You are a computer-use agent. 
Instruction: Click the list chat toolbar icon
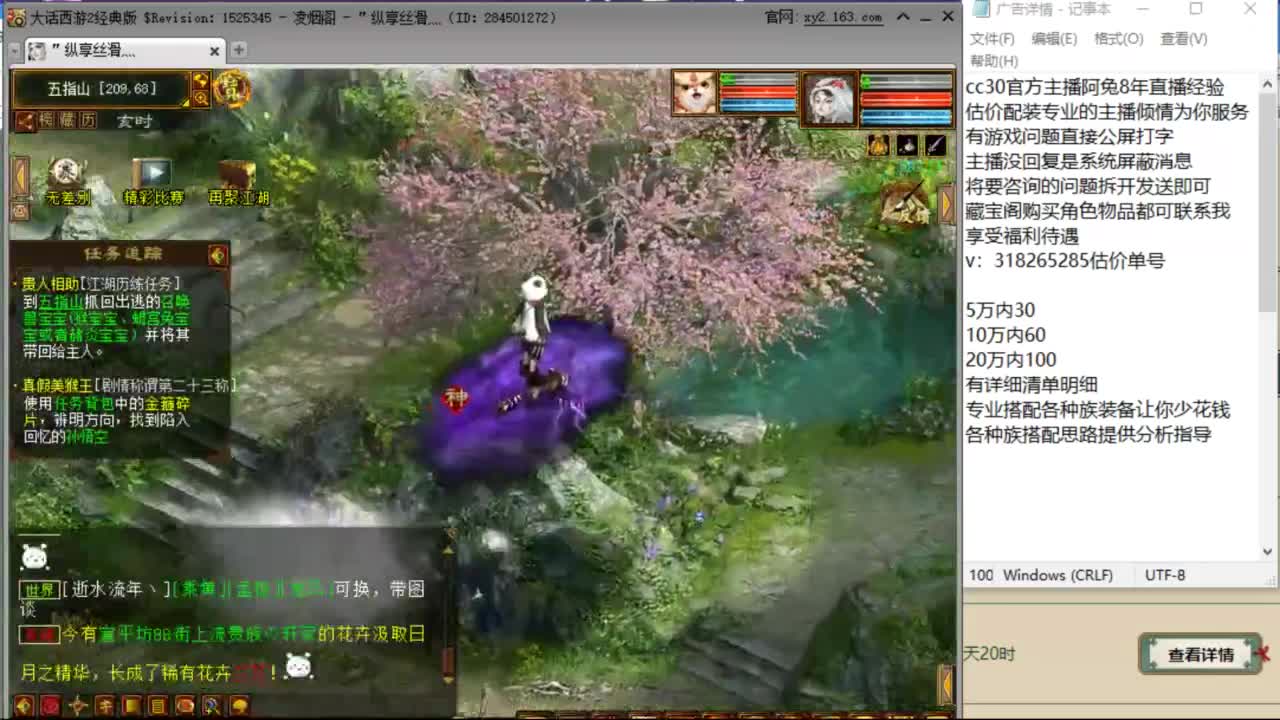pos(158,706)
